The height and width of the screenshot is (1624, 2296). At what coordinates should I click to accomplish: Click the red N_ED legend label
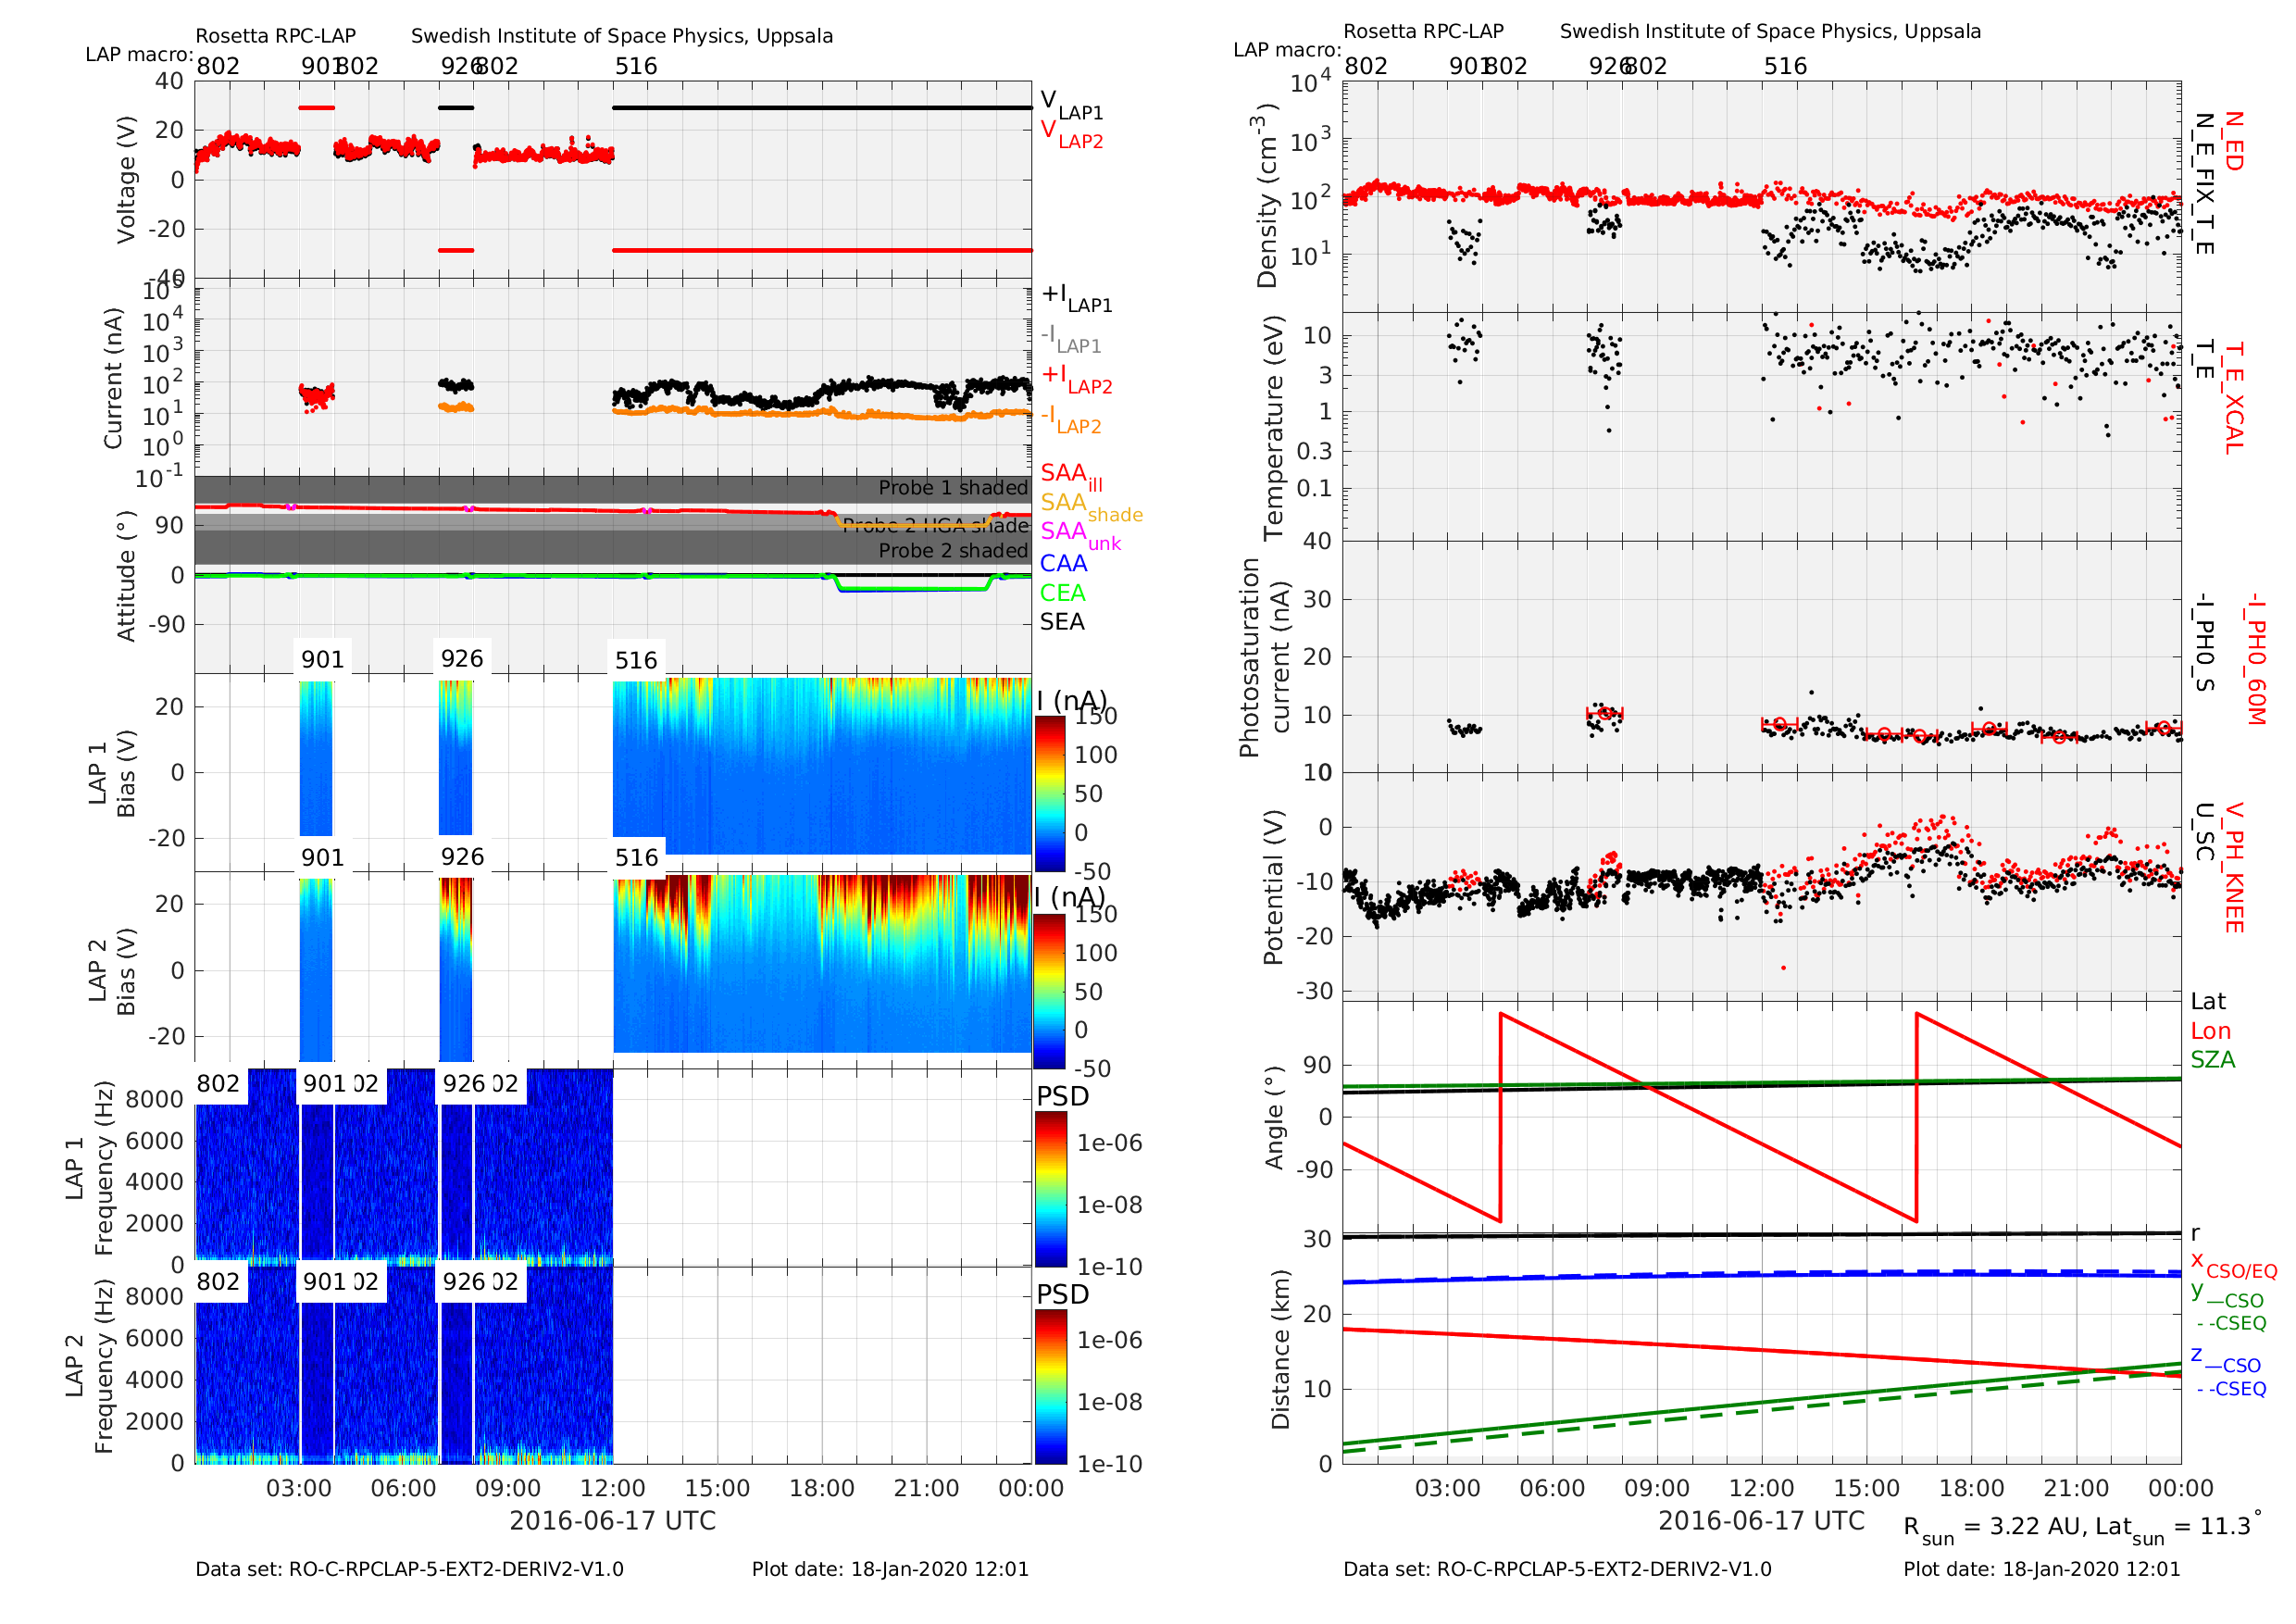(2233, 141)
